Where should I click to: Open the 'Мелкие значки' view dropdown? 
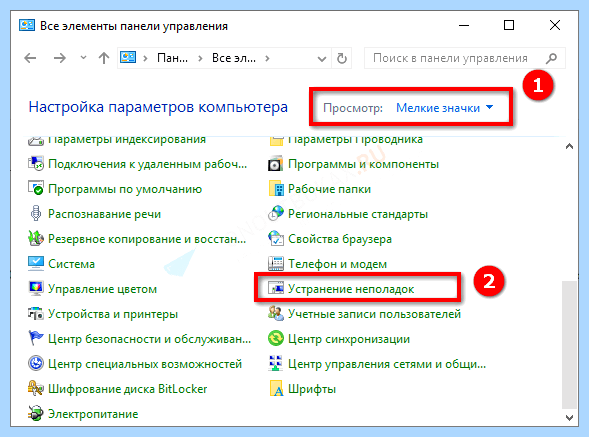(x=444, y=108)
